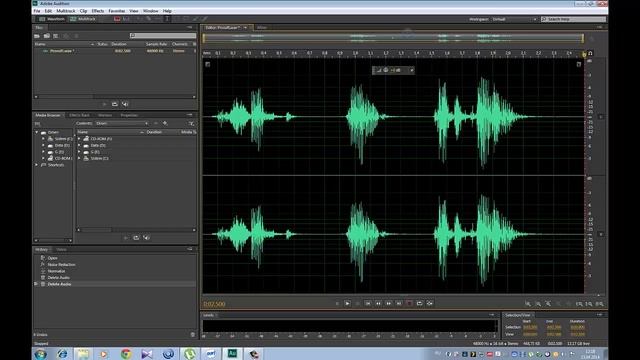Toggle Skip Selection button in transport

coord(430,303)
